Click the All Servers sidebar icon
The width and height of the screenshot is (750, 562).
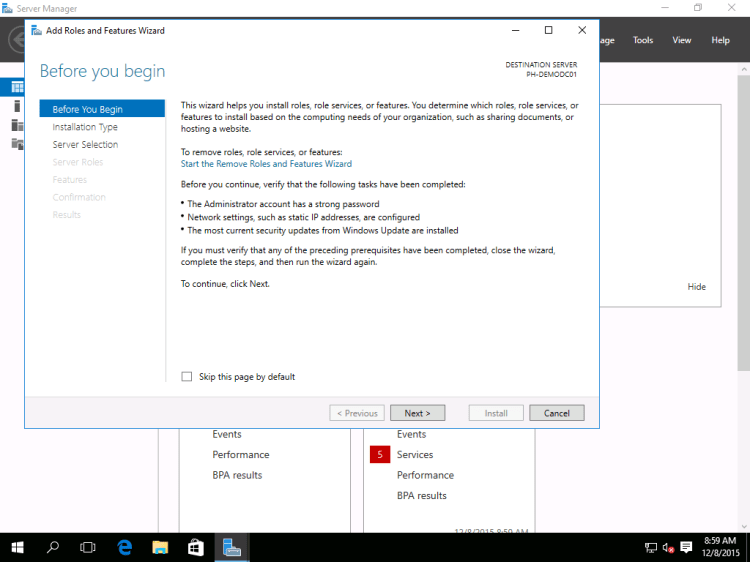16,125
